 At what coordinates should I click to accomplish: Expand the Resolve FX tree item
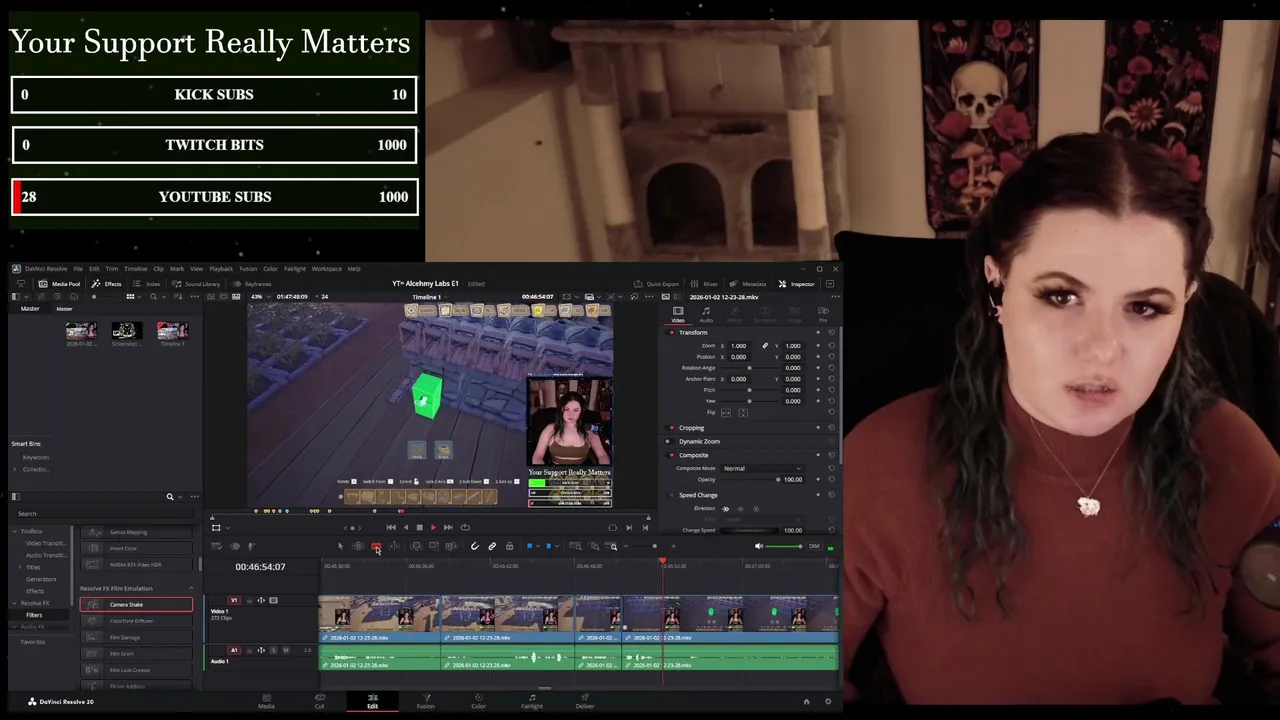(15, 603)
